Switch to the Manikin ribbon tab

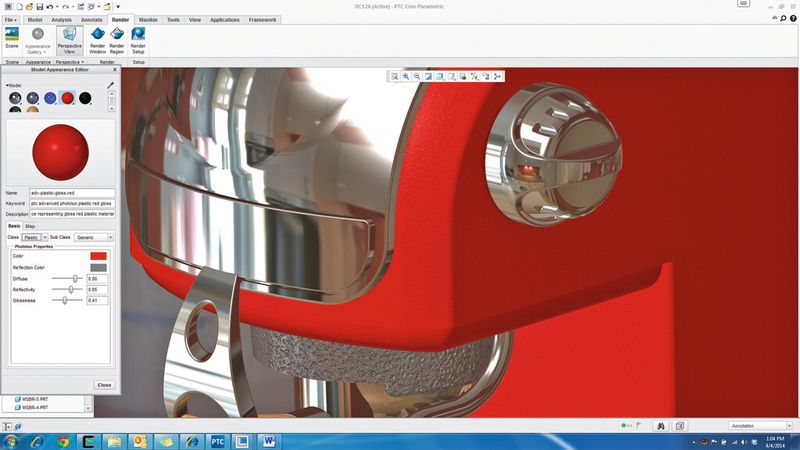point(148,20)
